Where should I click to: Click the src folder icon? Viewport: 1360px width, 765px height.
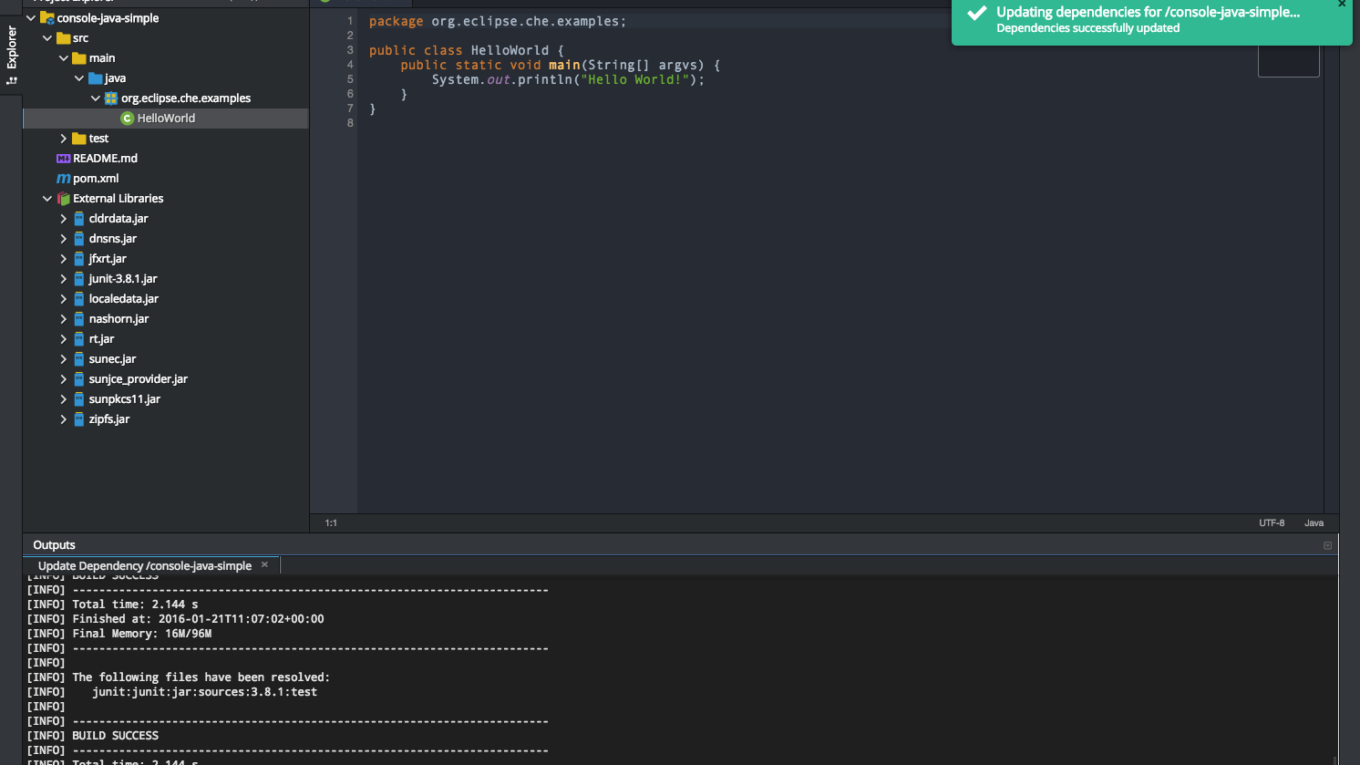63,38
